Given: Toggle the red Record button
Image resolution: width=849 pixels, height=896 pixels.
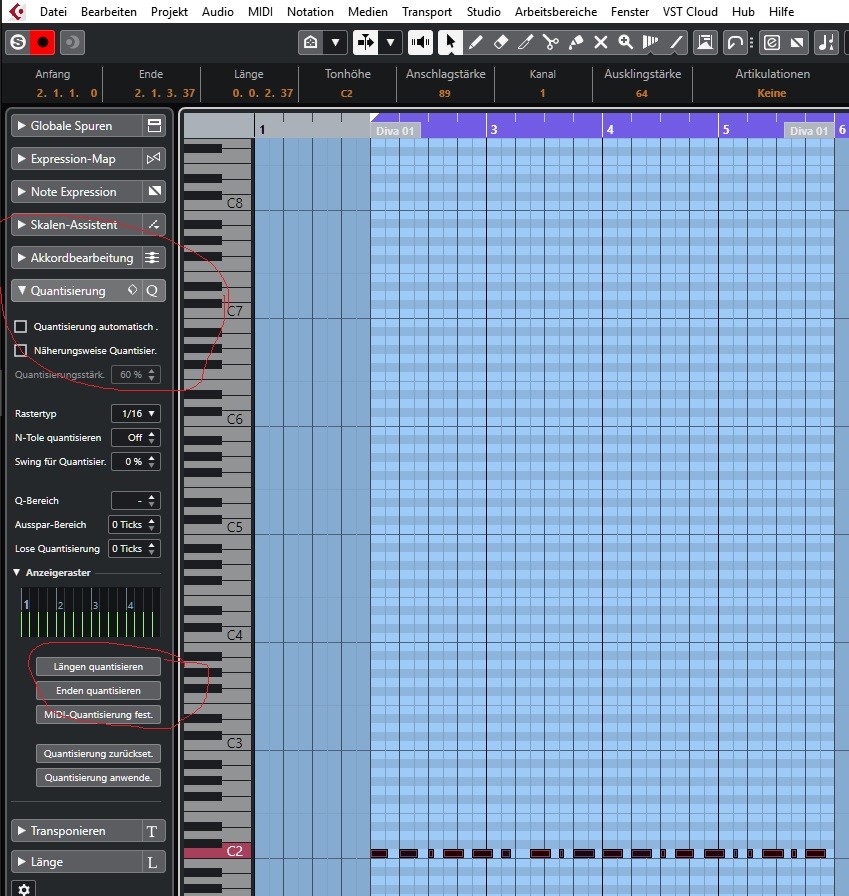Looking at the screenshot, I should [43, 42].
